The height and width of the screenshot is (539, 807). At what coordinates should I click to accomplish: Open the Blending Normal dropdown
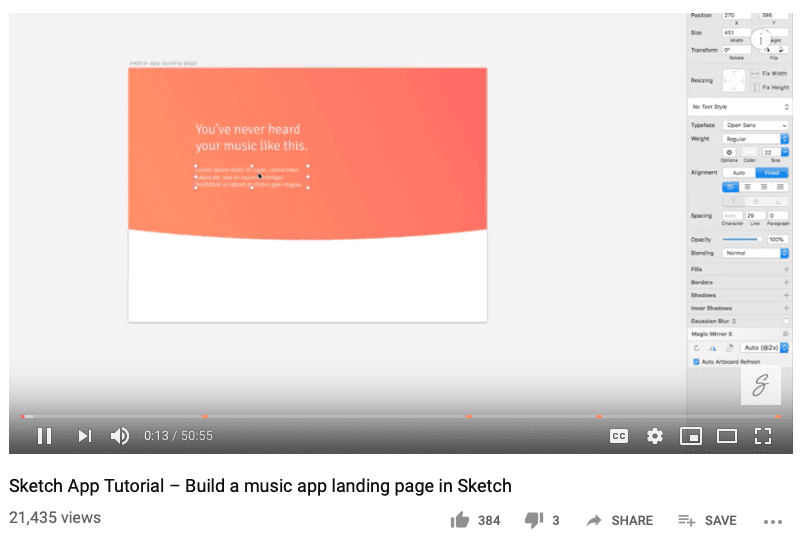[756, 253]
